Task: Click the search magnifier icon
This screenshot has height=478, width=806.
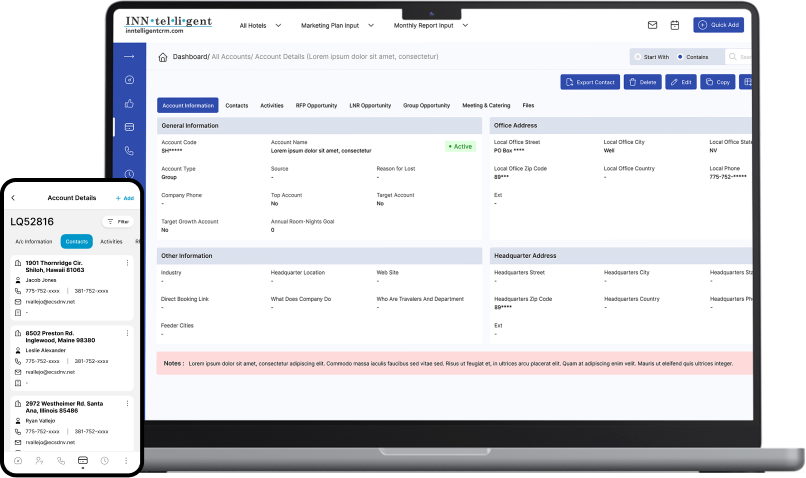Action: [x=732, y=57]
